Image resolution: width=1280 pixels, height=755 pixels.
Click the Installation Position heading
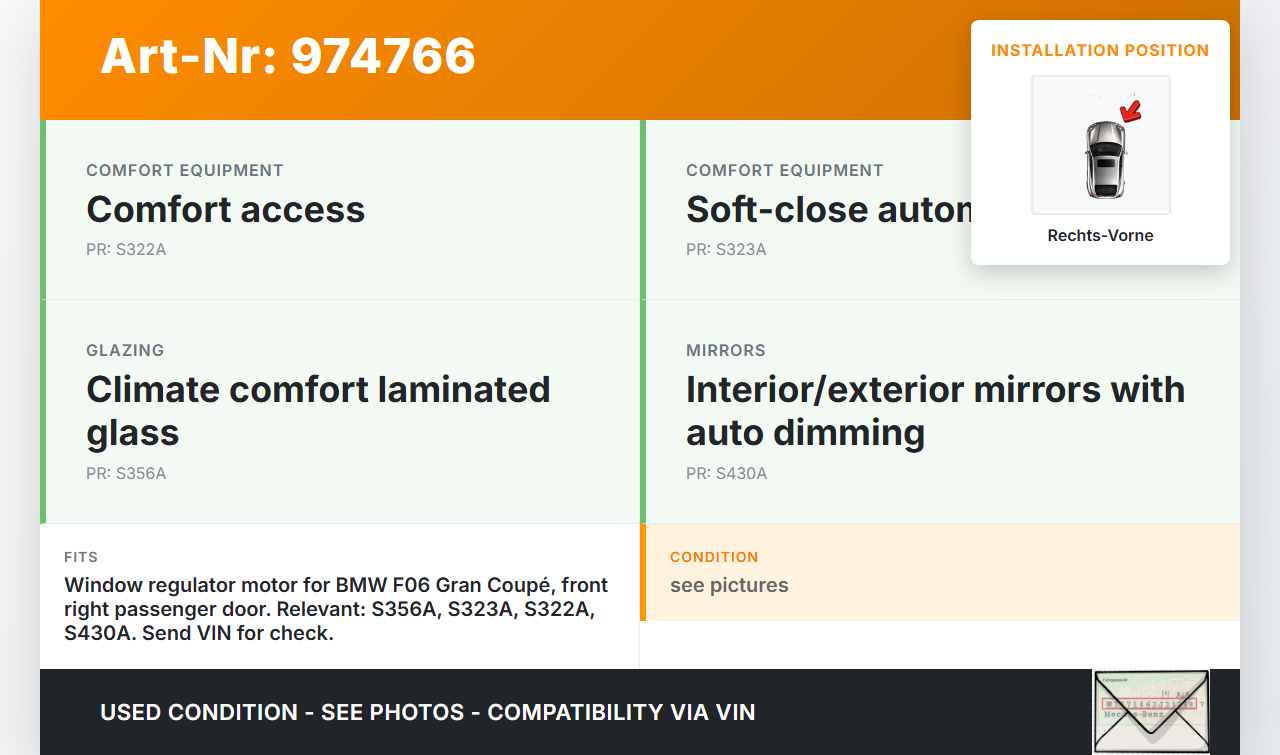tap(1099, 51)
